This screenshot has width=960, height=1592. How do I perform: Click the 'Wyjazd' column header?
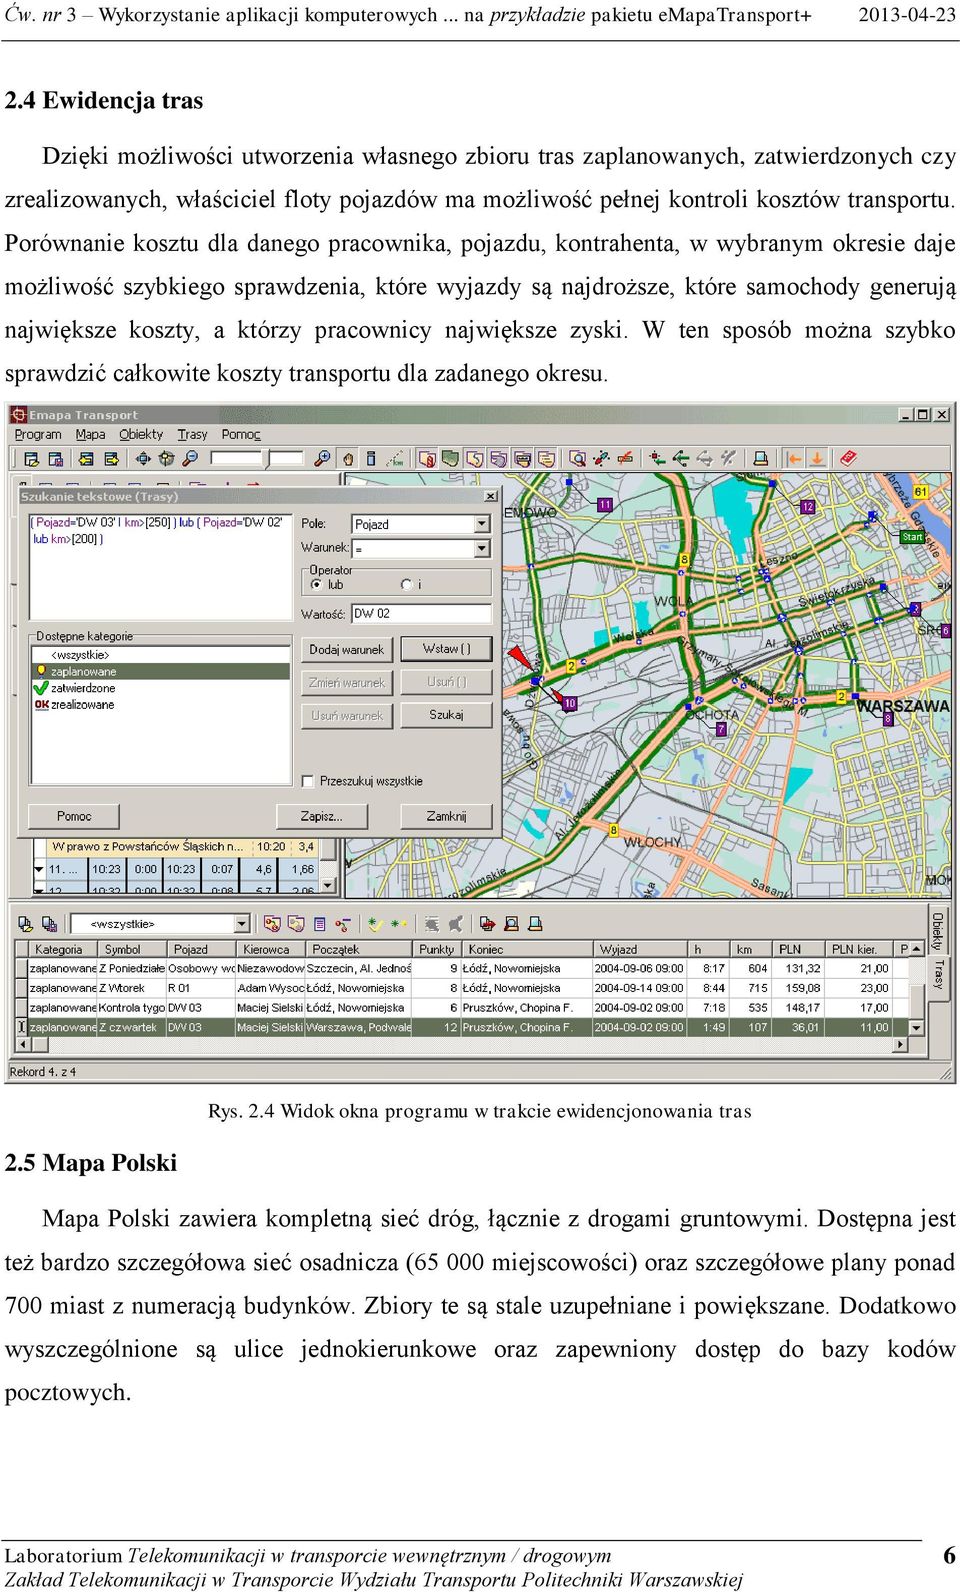click(x=640, y=949)
